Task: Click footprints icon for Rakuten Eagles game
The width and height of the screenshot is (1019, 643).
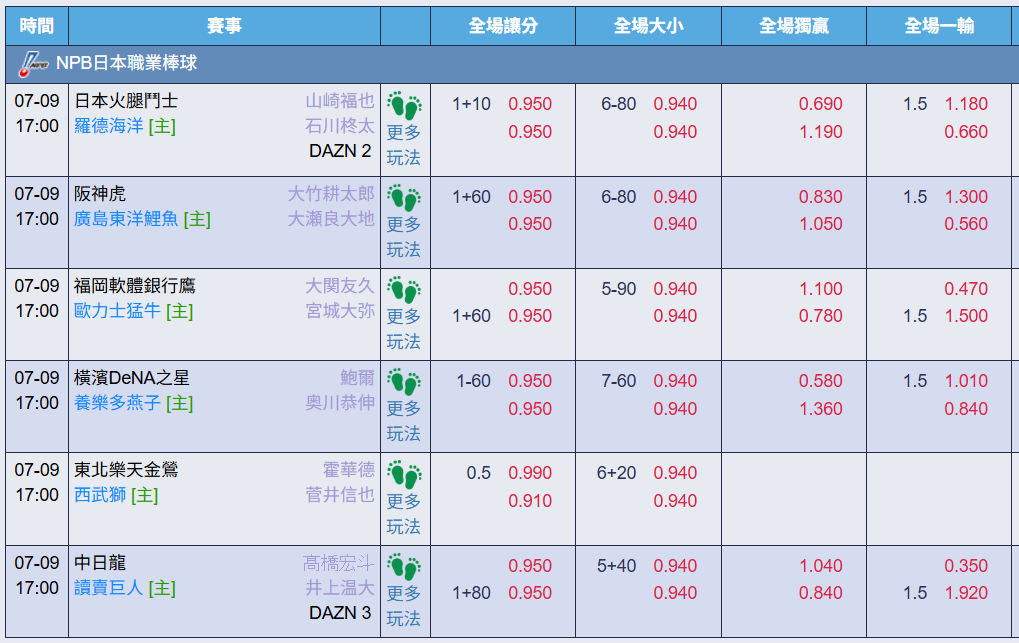Action: 404,473
